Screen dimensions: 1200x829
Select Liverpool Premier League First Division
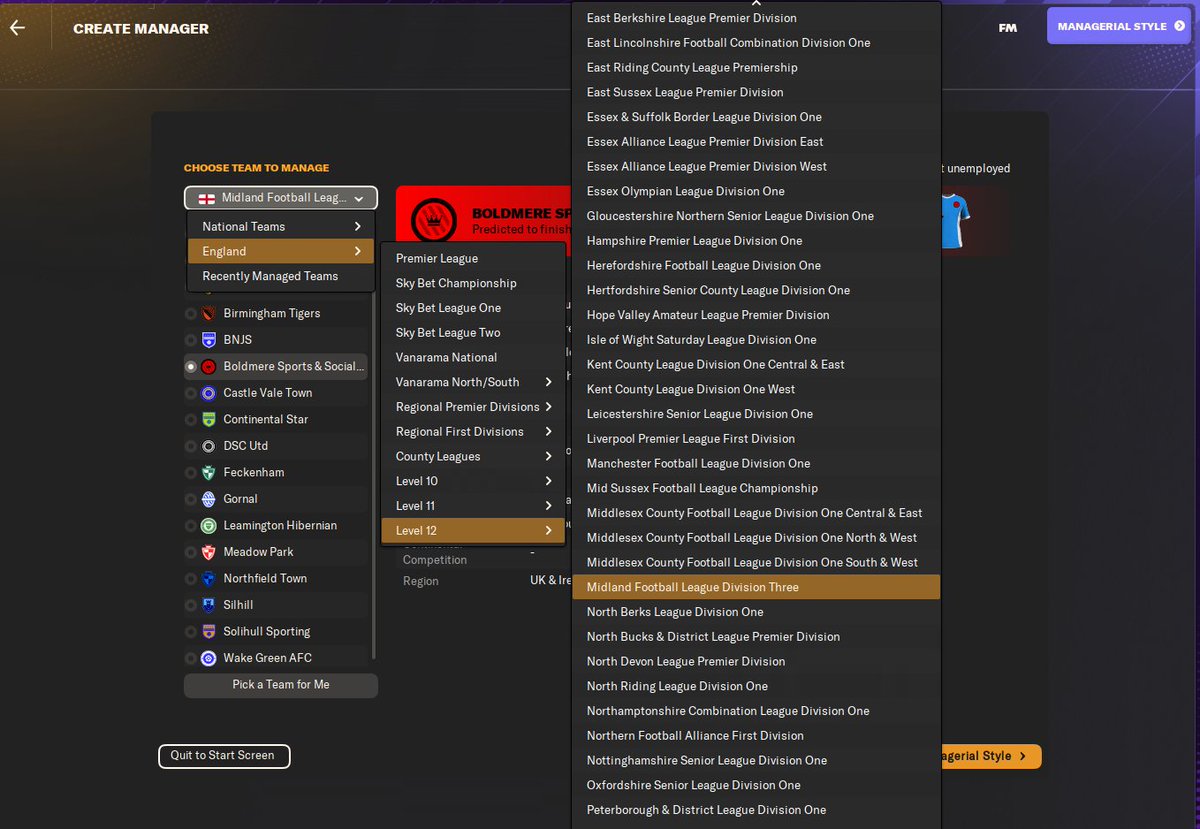coord(756,439)
